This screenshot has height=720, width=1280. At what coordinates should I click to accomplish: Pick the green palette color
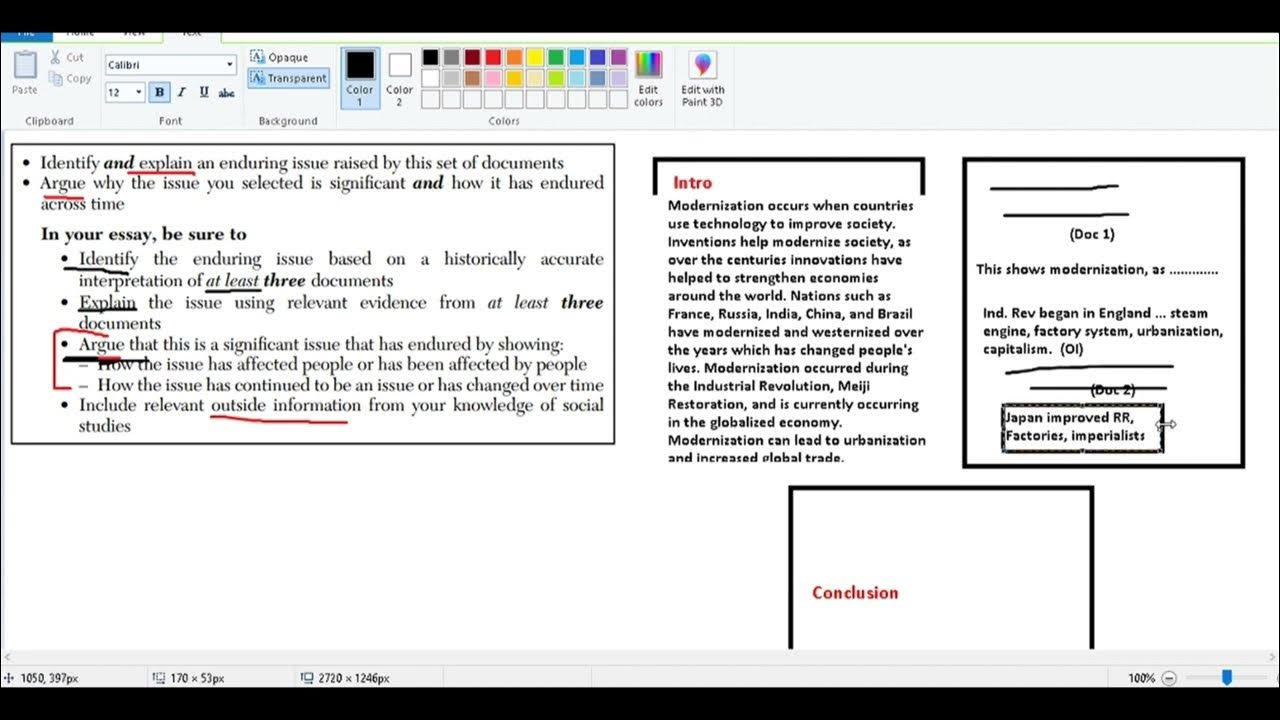pyautogui.click(x=556, y=58)
